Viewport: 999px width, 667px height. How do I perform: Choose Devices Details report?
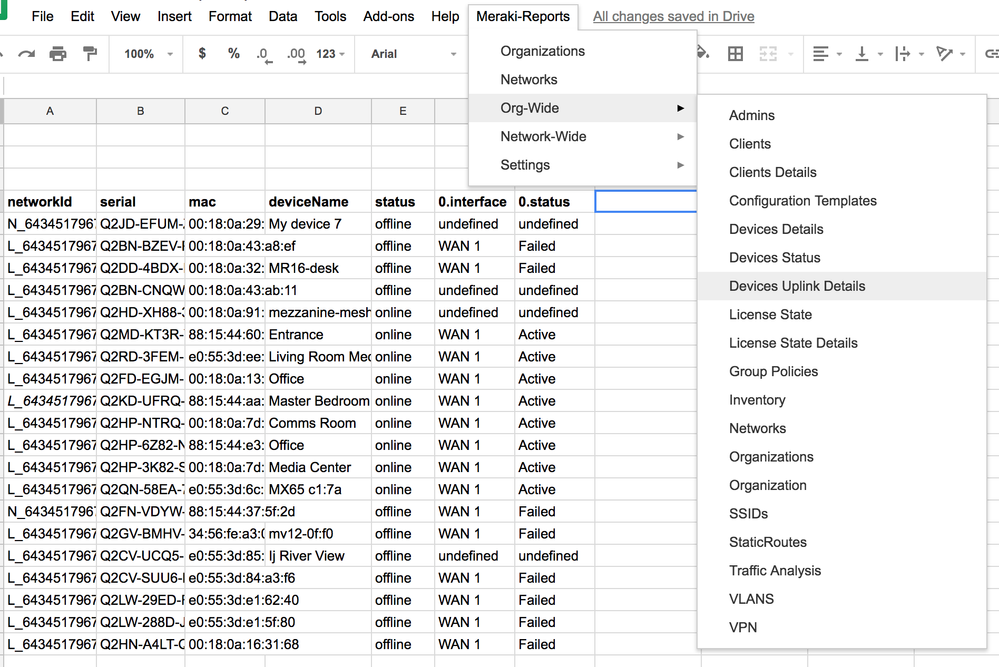click(842, 229)
